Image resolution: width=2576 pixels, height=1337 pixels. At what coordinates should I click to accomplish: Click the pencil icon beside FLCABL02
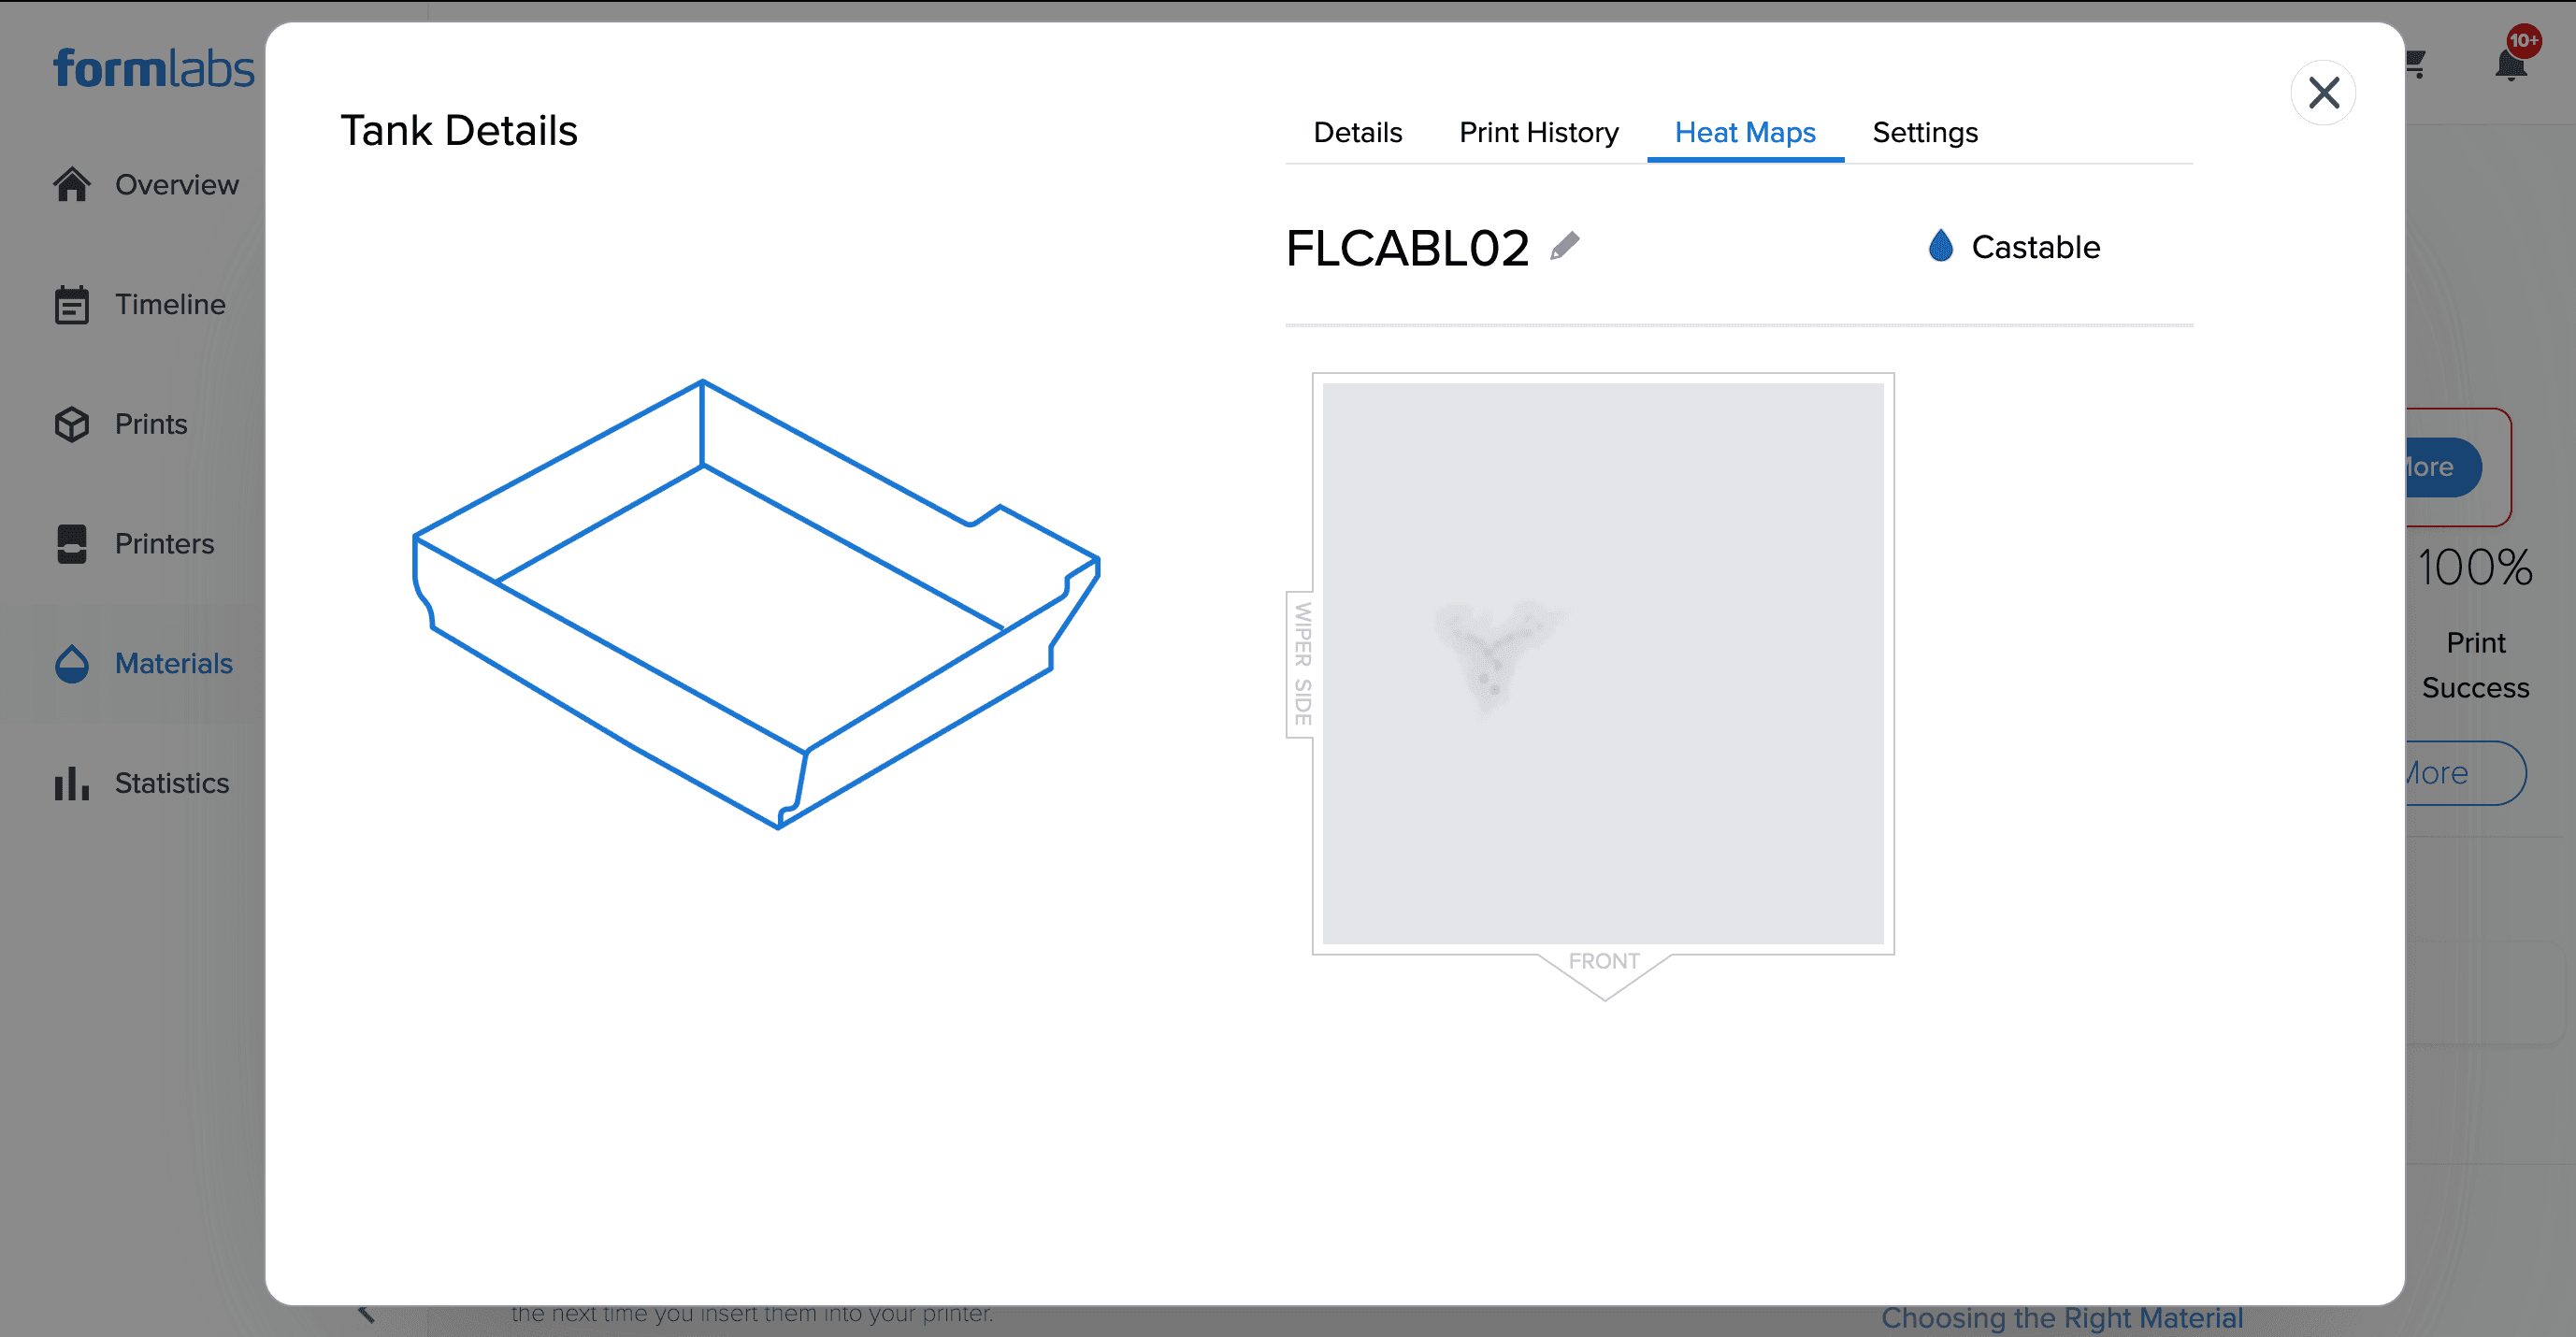tap(1564, 246)
